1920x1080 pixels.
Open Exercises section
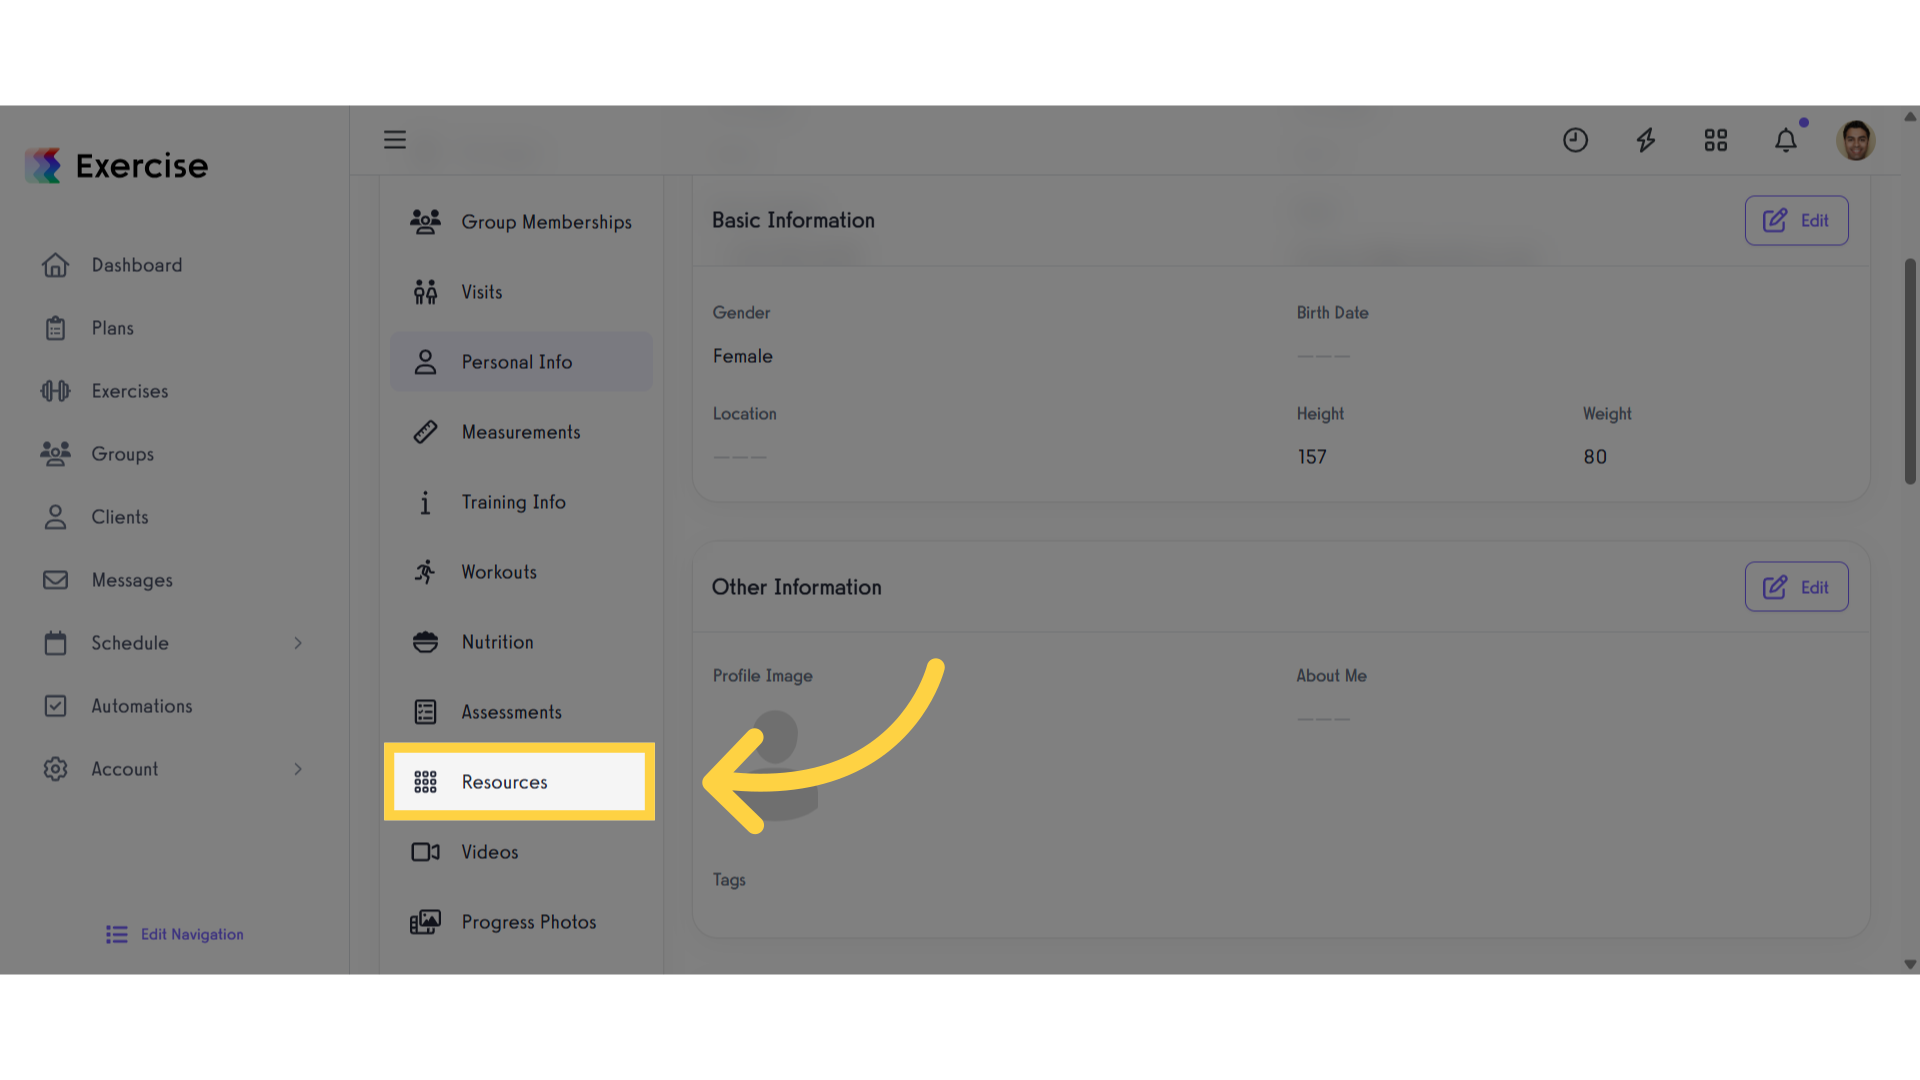(130, 391)
